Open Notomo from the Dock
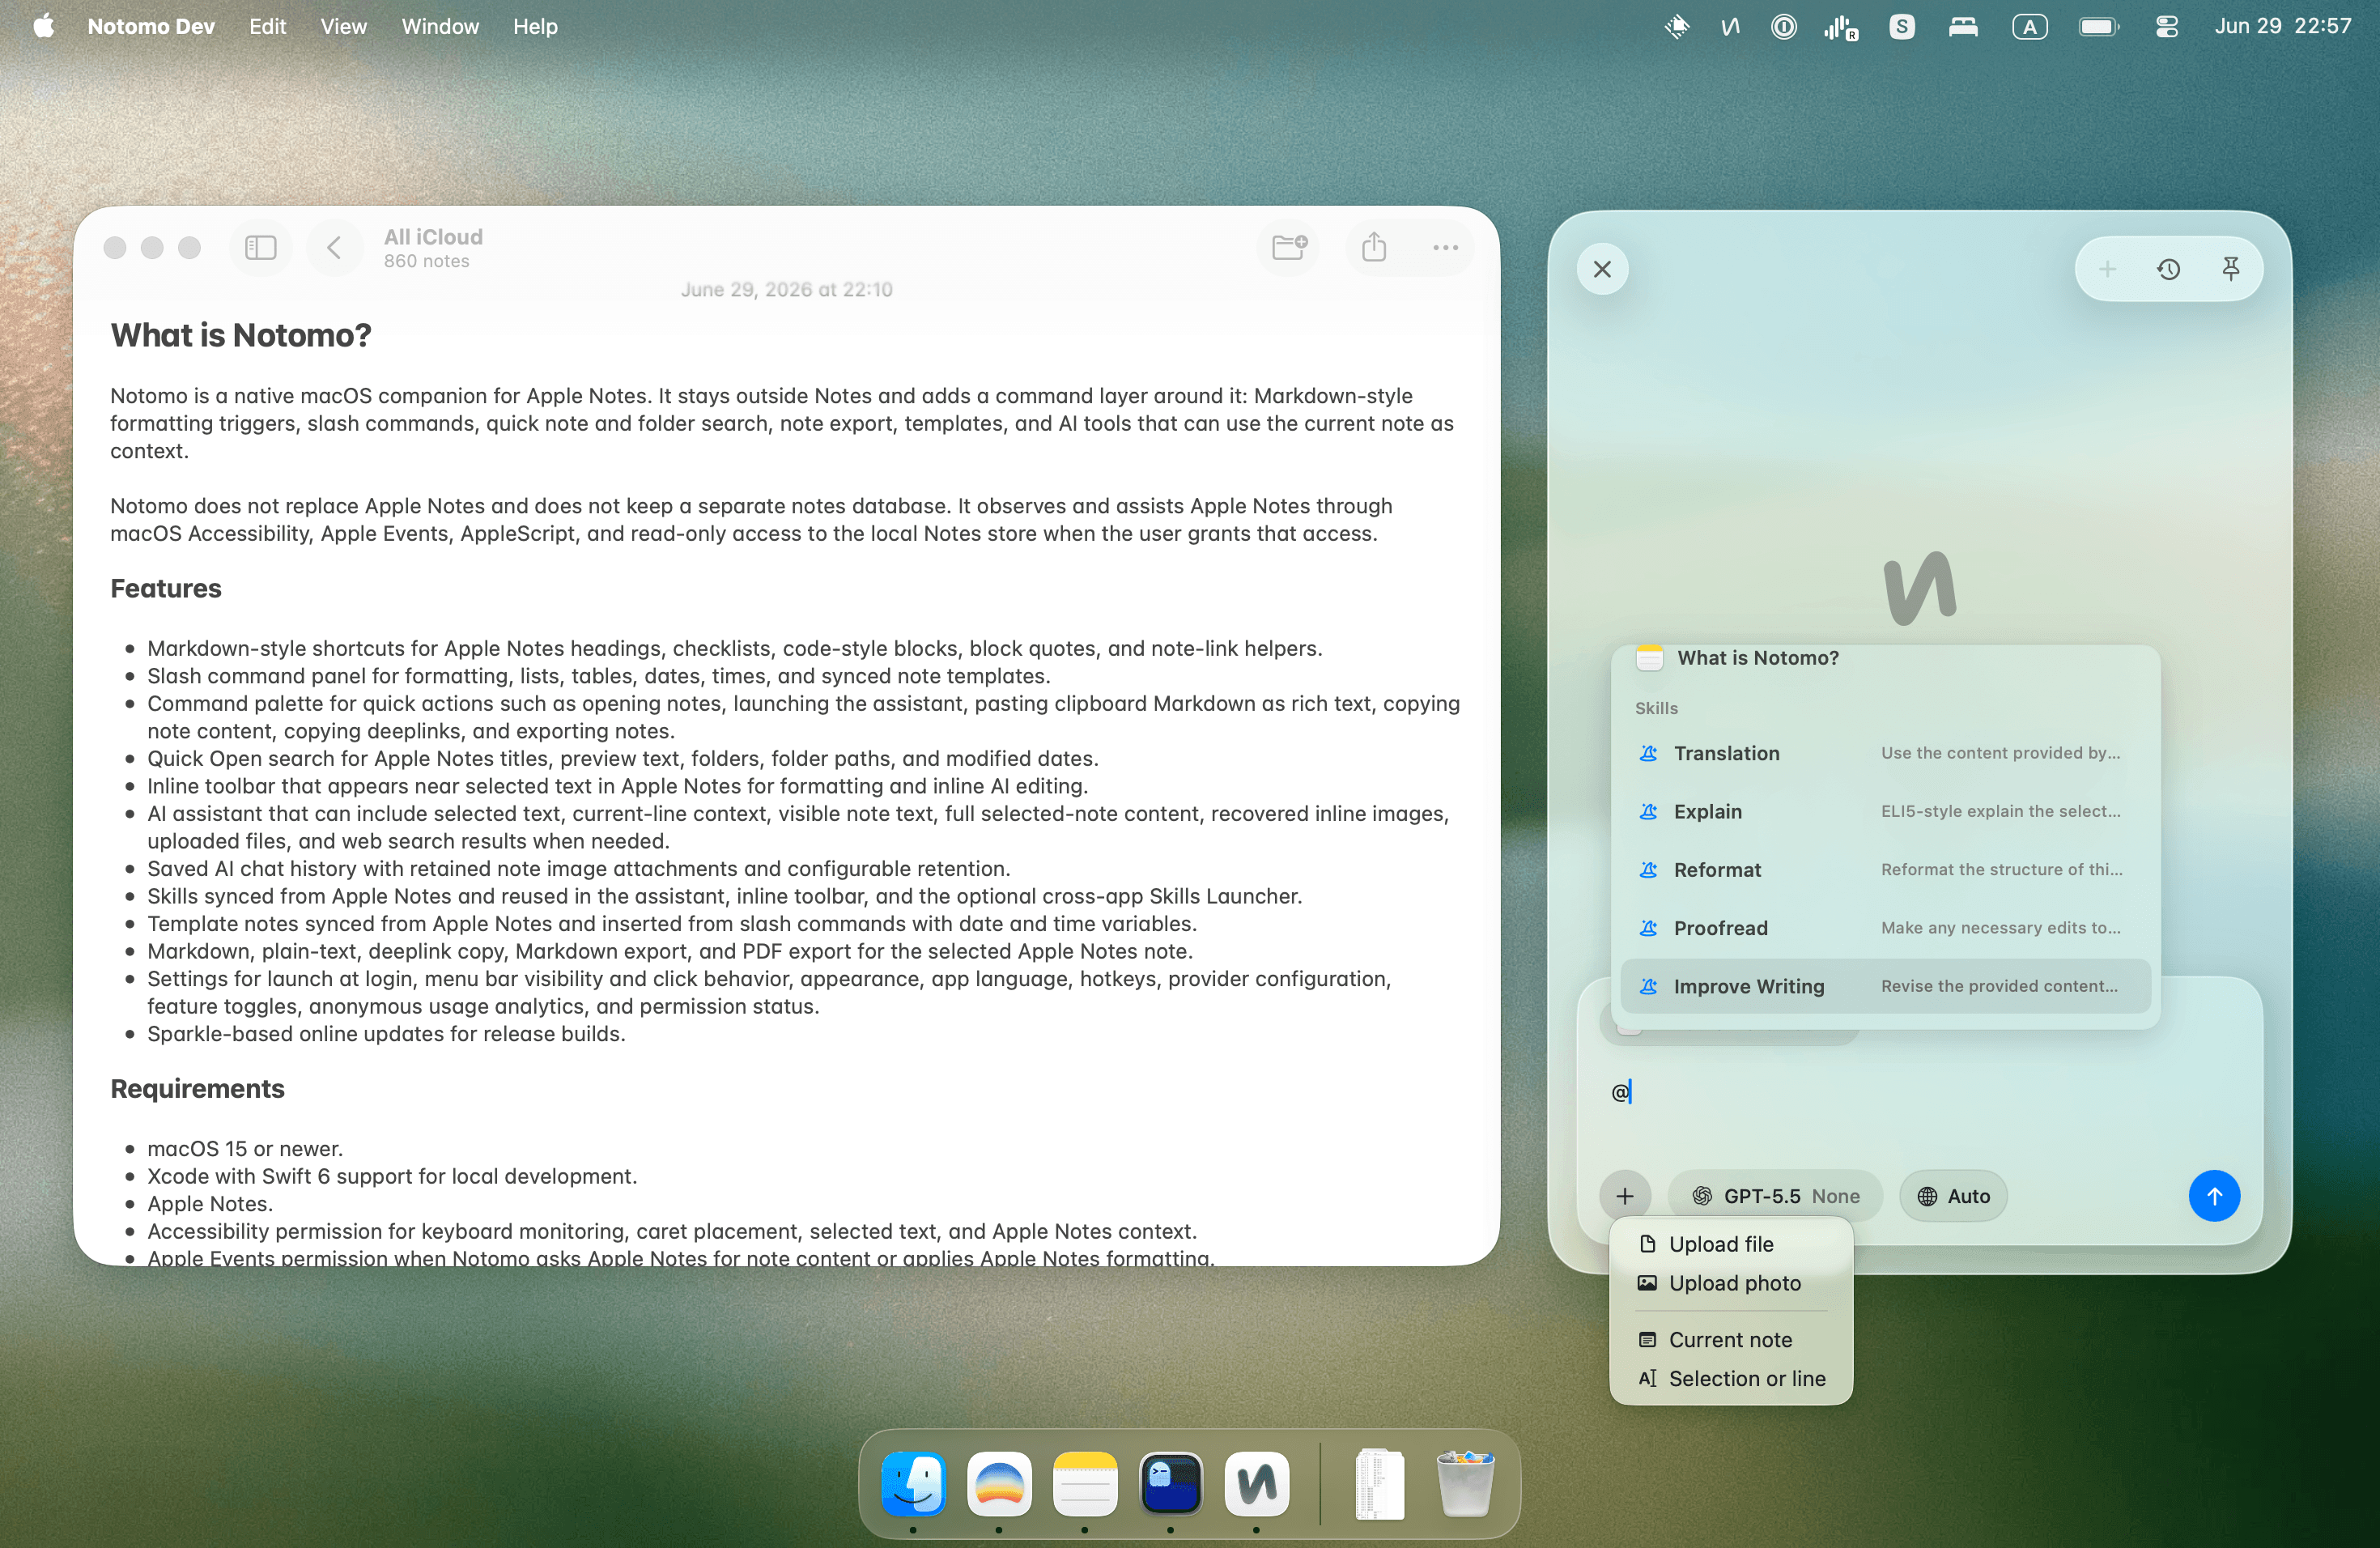 [x=1257, y=1483]
